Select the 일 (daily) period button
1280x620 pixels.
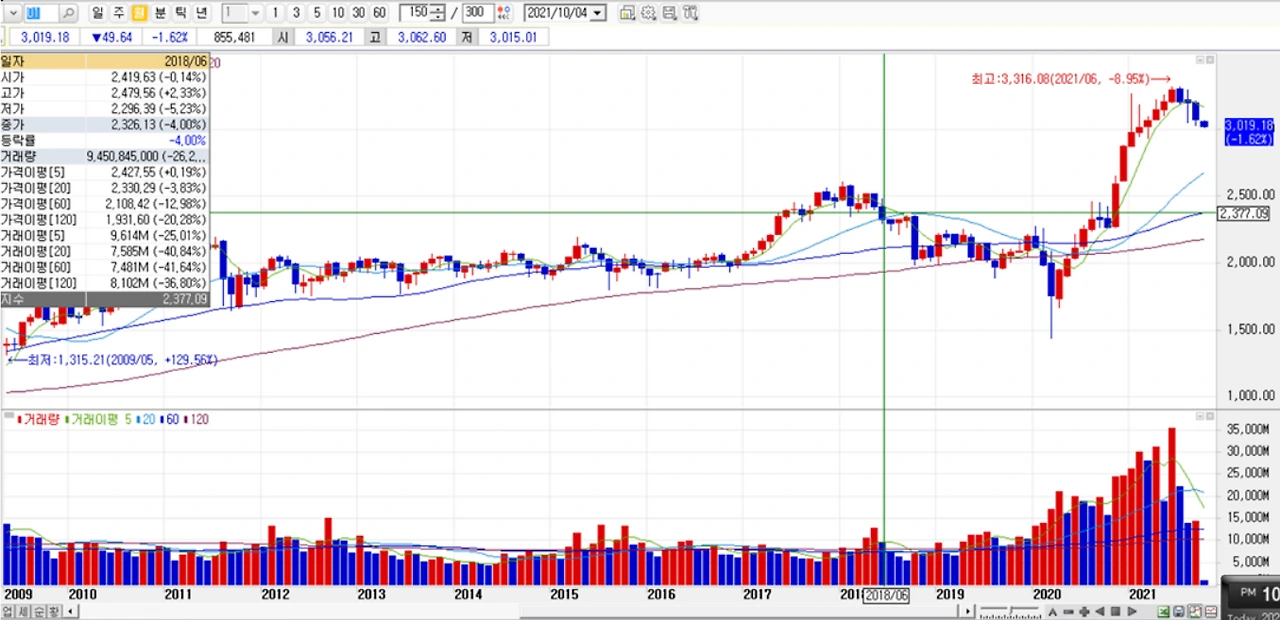pos(98,13)
